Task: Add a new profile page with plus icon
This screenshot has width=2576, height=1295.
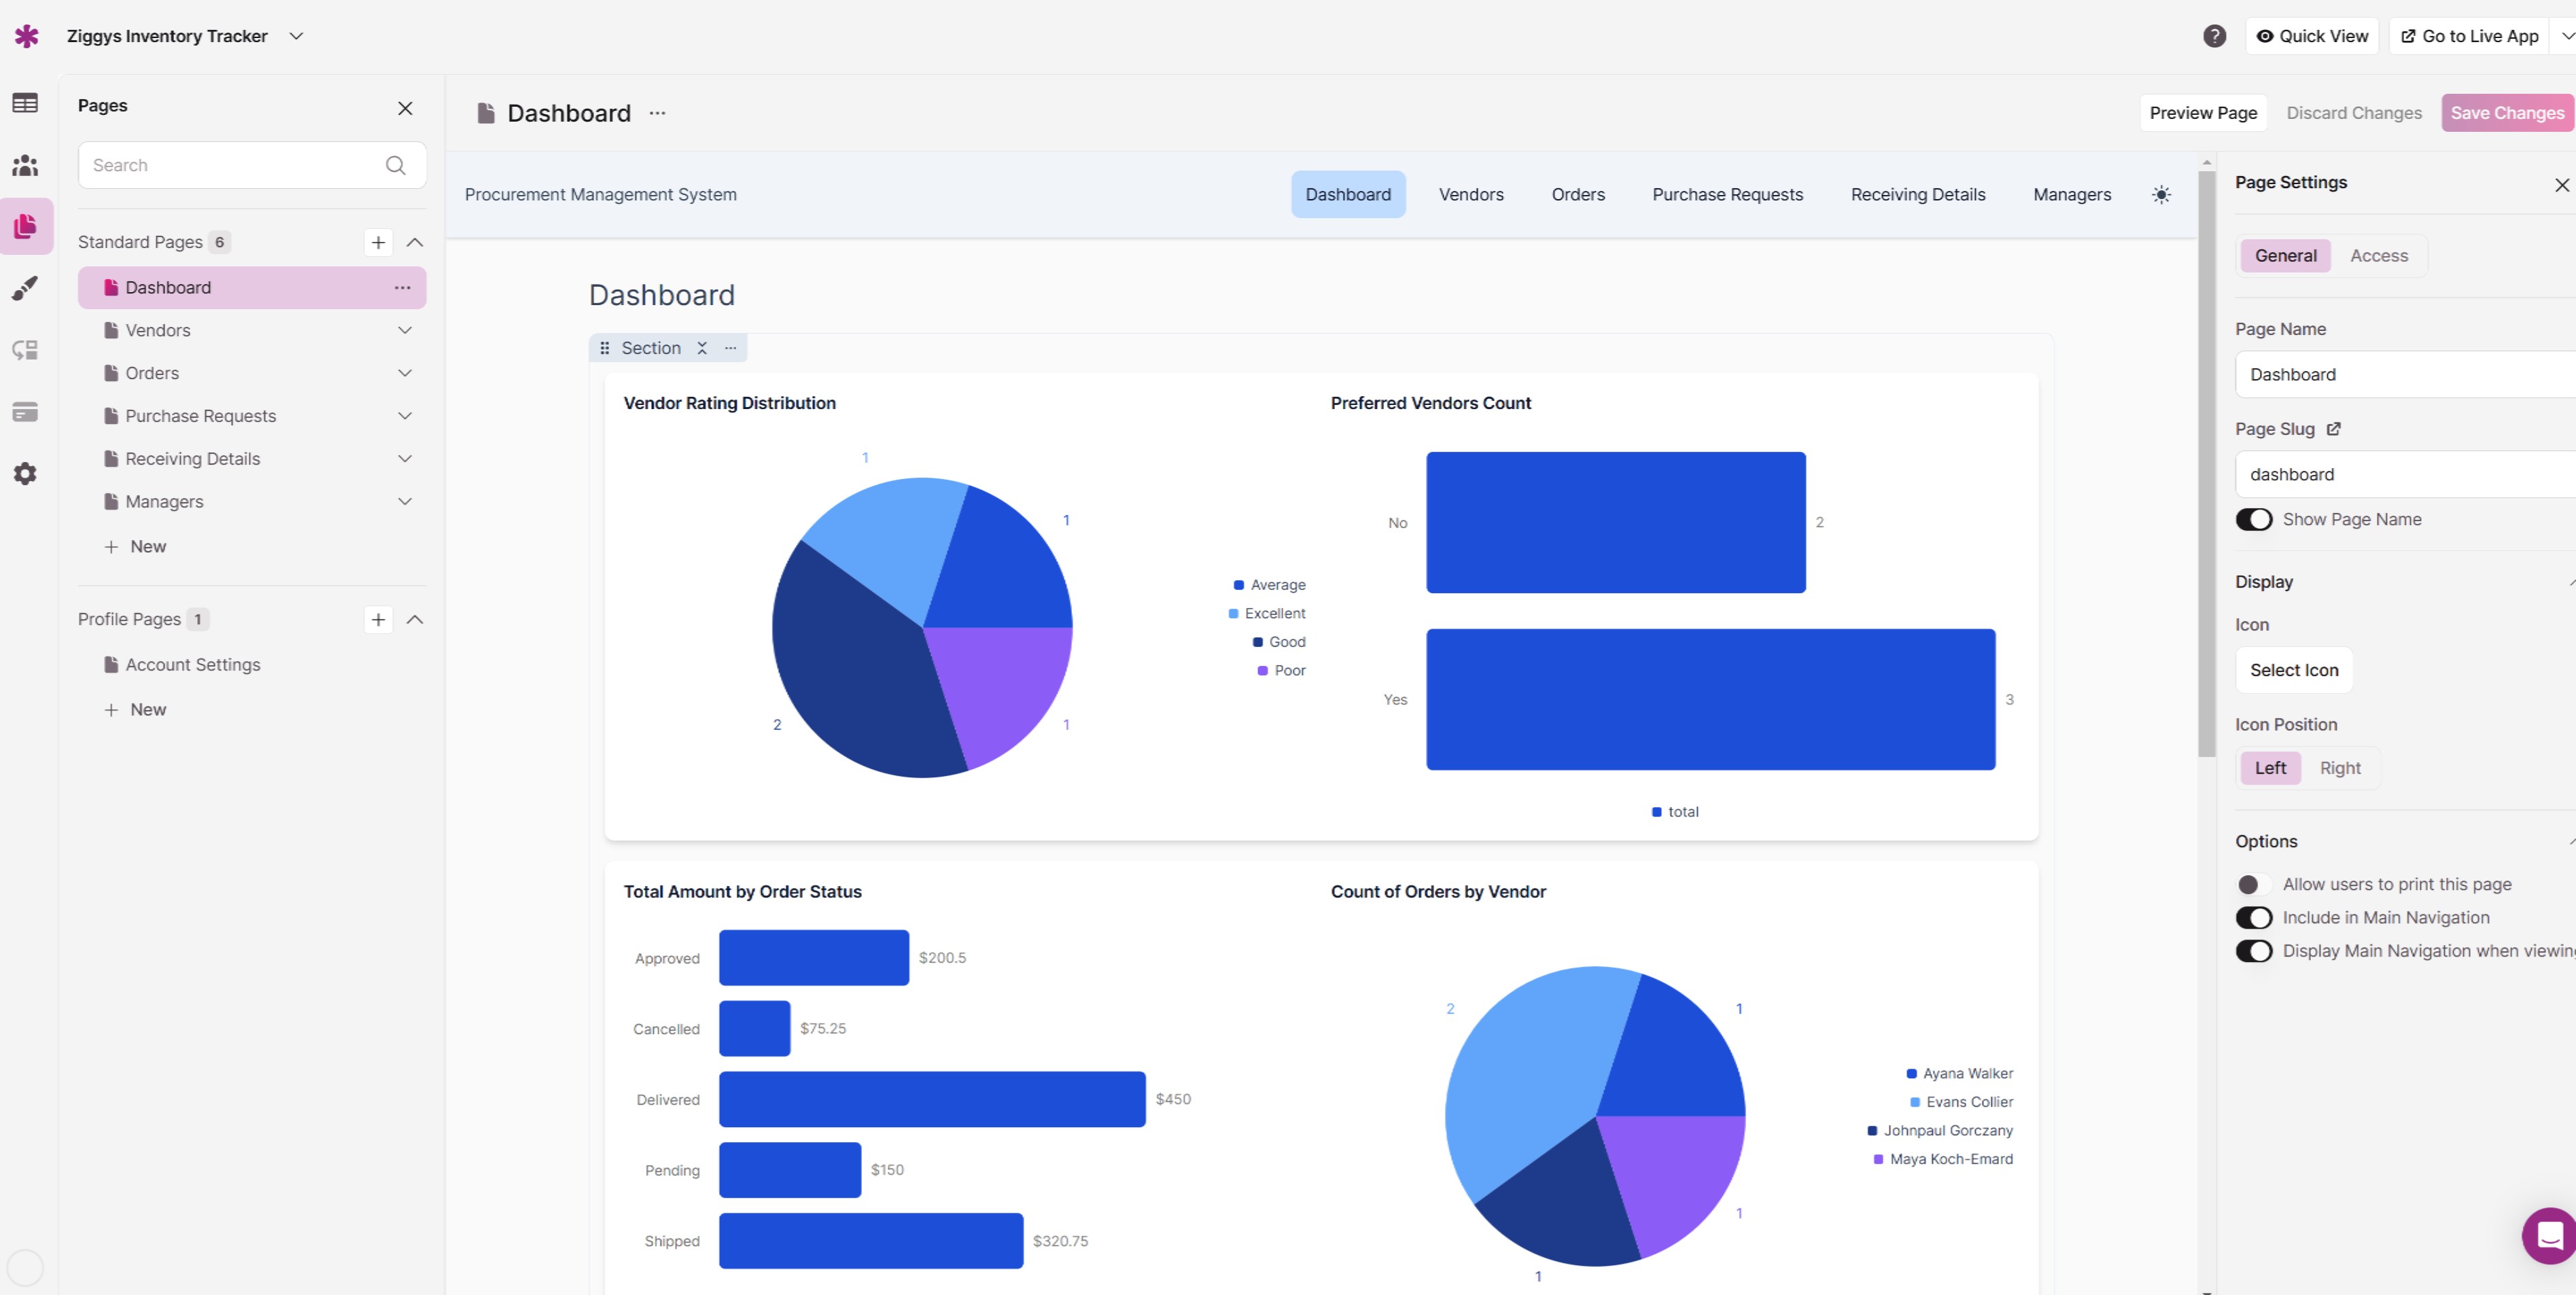Action: (378, 620)
